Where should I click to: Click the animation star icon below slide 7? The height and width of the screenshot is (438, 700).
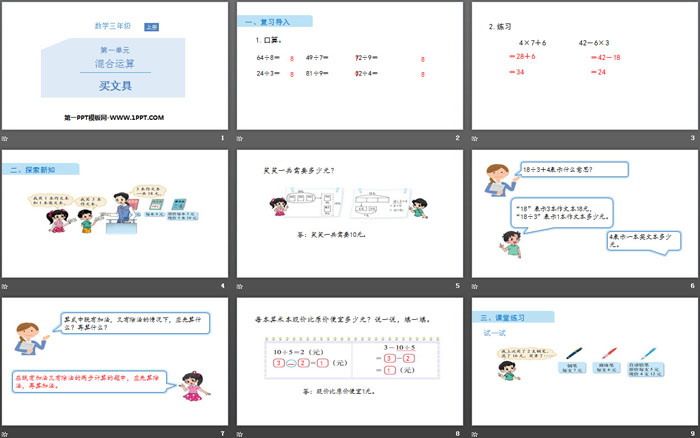5,432
